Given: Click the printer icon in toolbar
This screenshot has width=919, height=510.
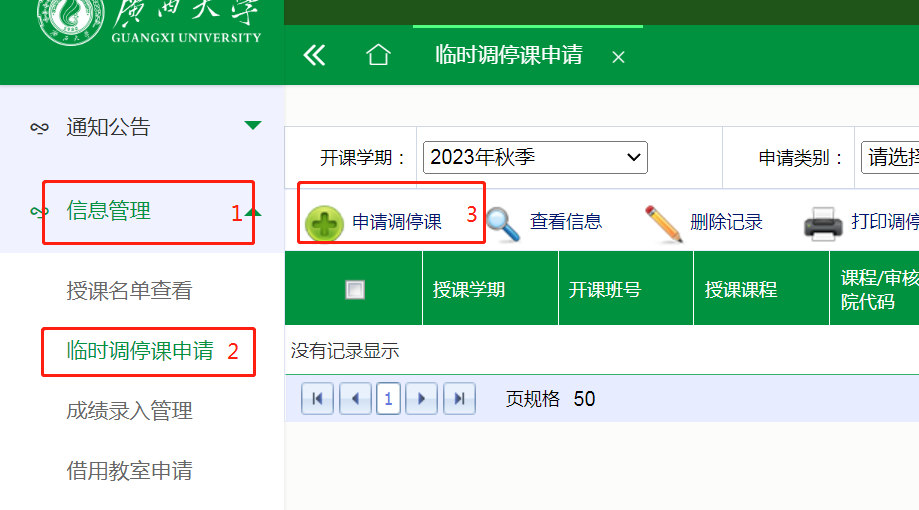Looking at the screenshot, I should (x=824, y=223).
